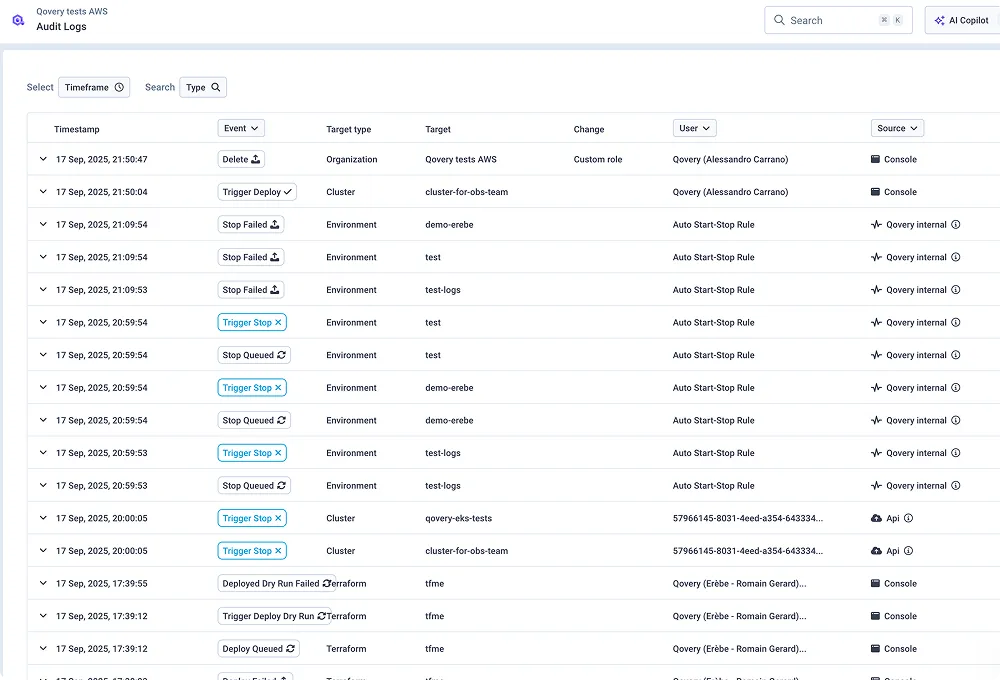Click Api info icon for qovery-eks-tests

(x=908, y=518)
